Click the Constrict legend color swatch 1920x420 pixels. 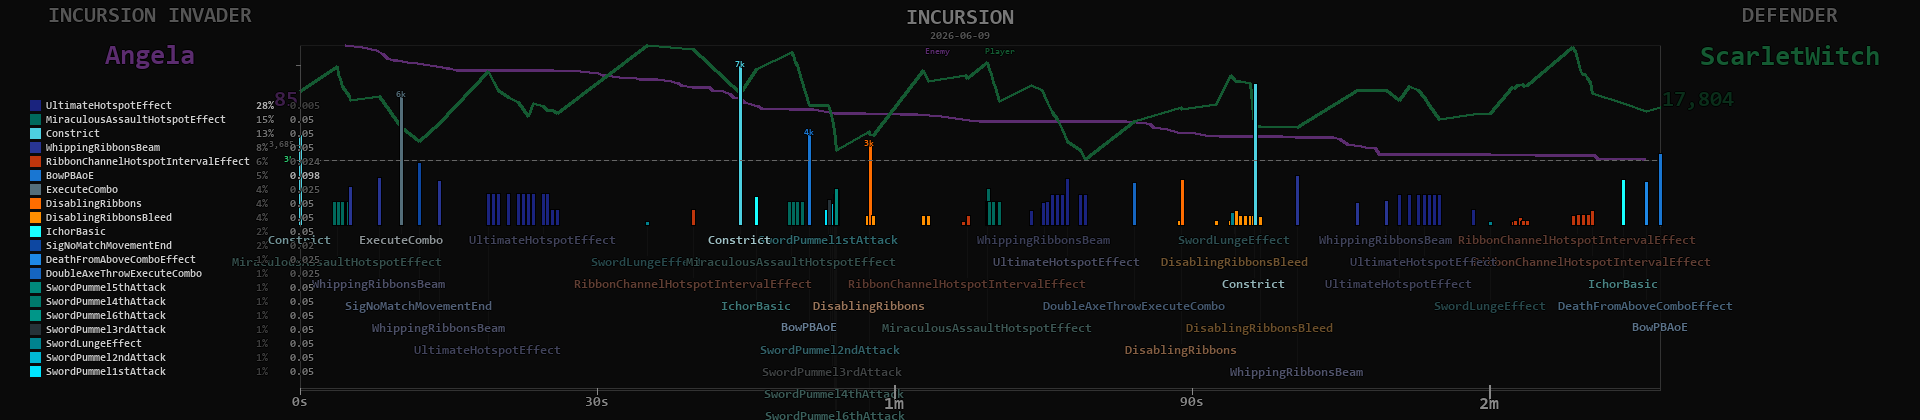pos(35,133)
